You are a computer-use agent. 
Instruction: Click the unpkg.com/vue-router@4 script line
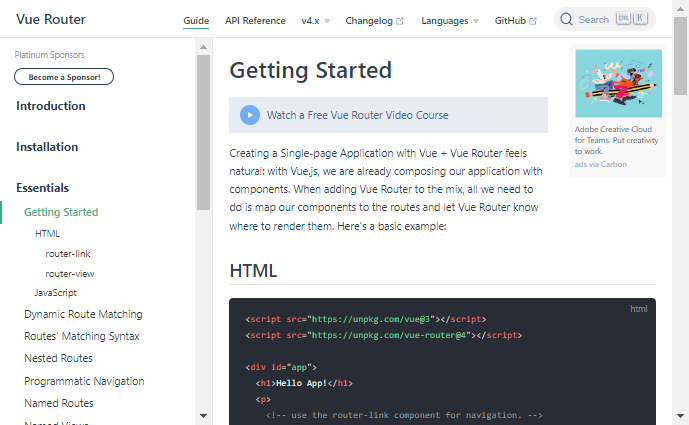[384, 335]
